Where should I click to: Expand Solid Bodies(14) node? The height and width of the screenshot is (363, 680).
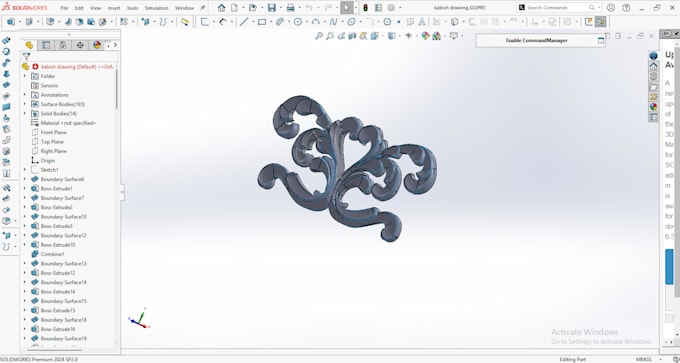click(x=24, y=114)
